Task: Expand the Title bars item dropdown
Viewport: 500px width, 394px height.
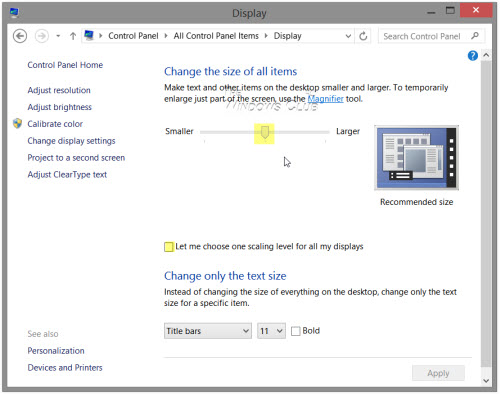Action: pyautogui.click(x=208, y=331)
